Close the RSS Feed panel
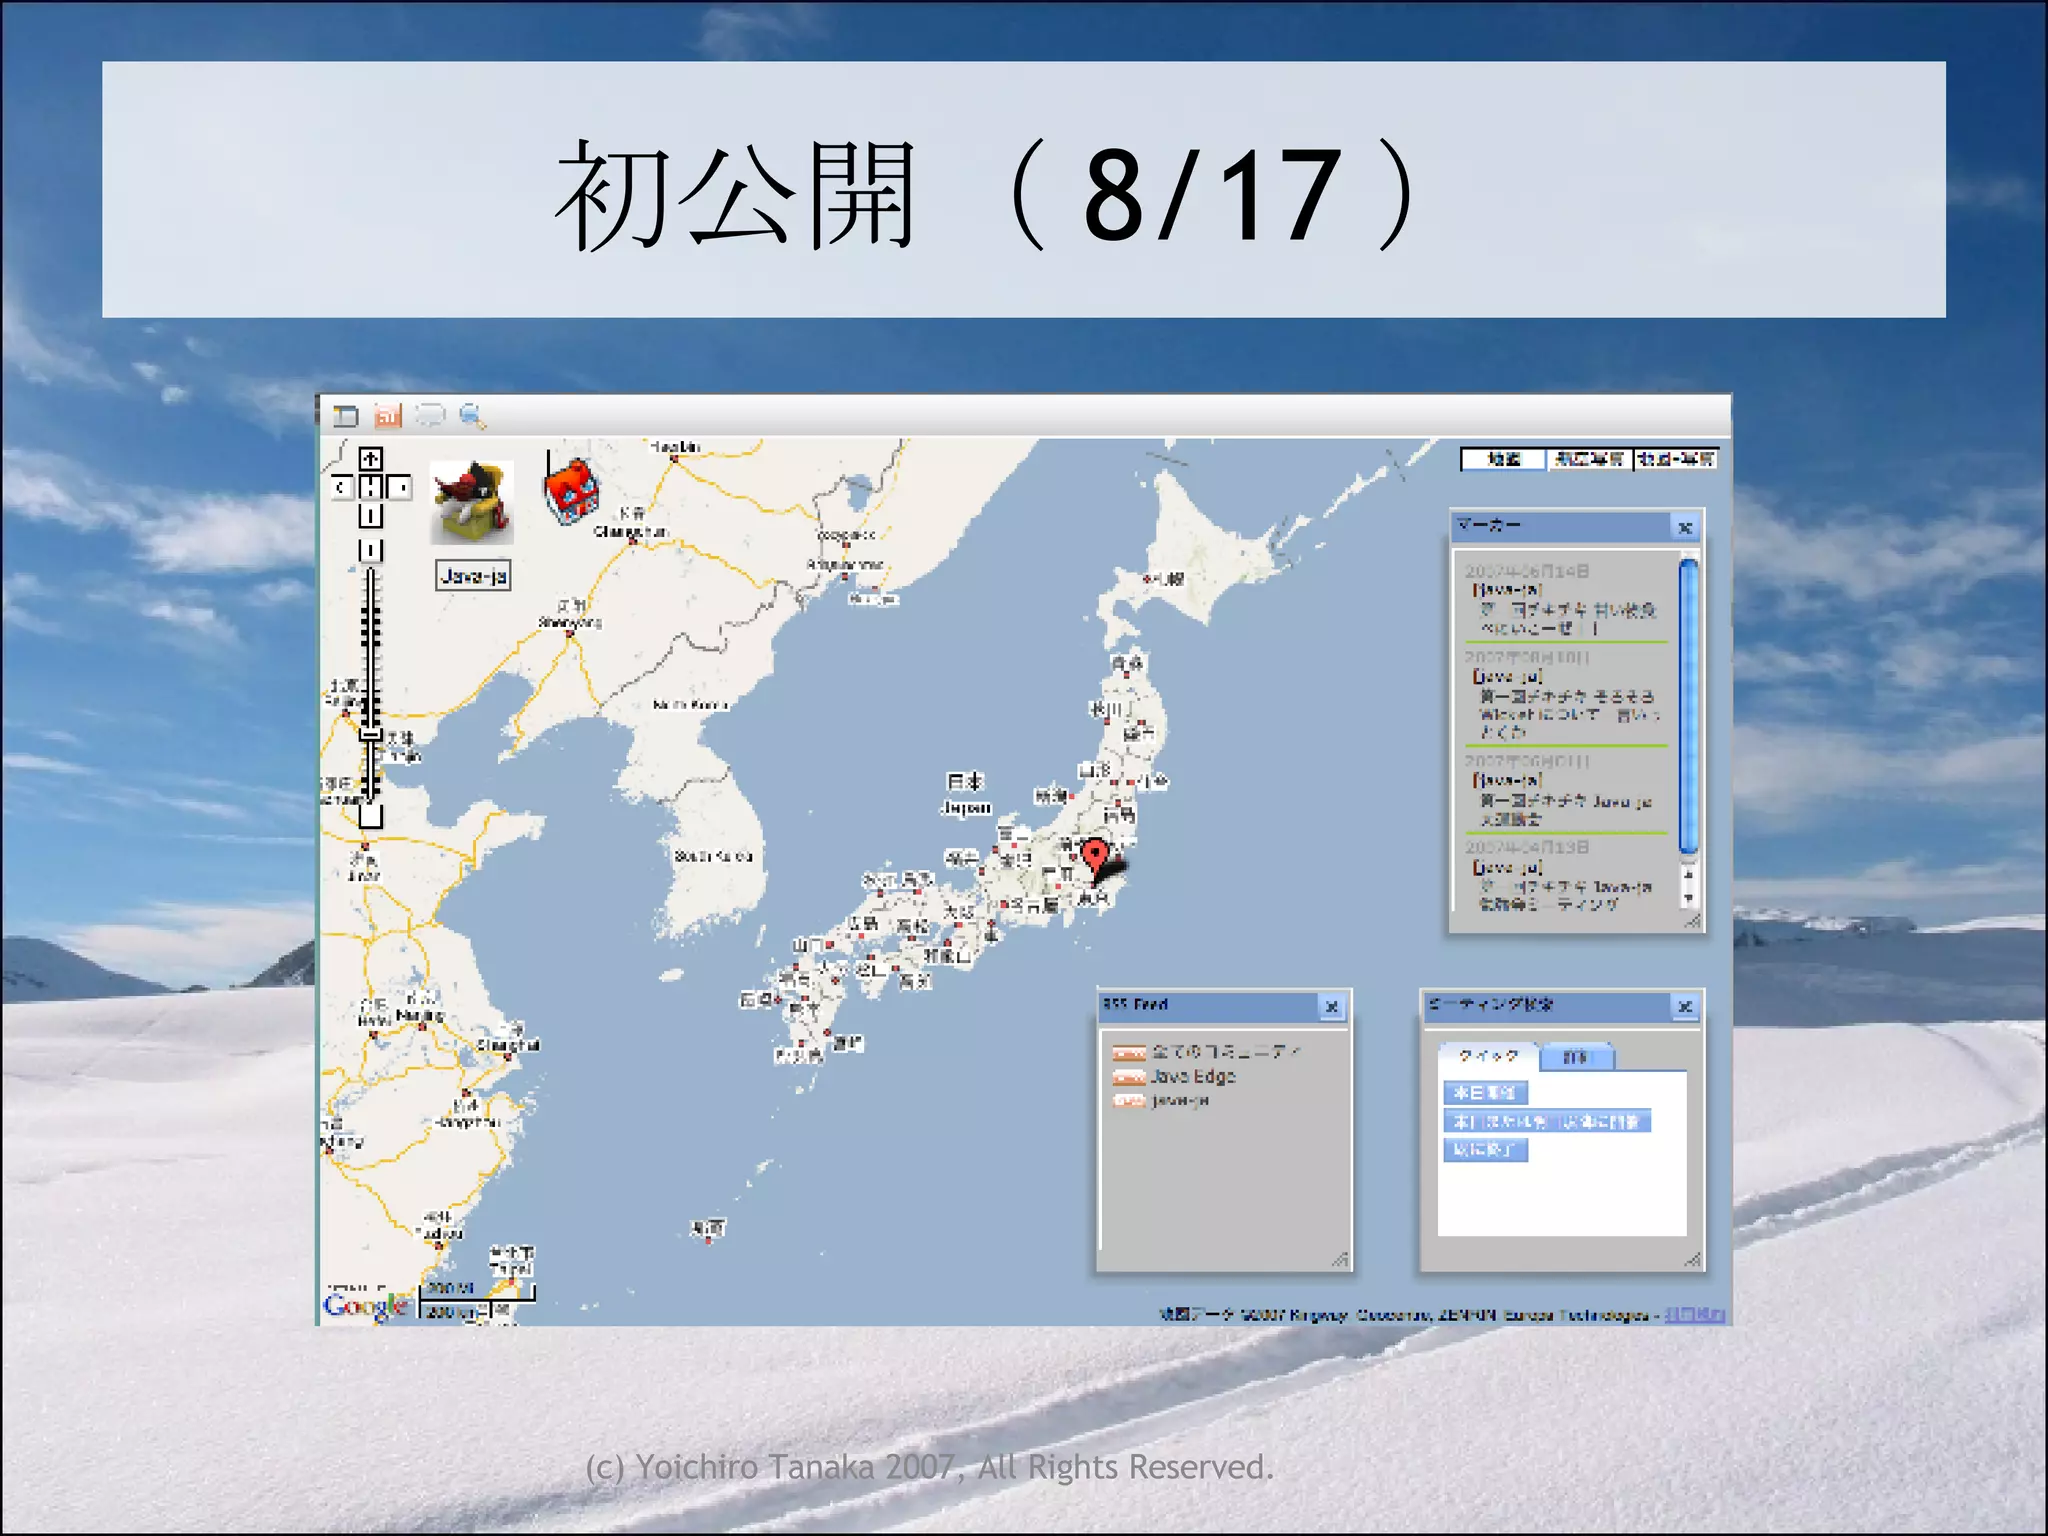This screenshot has width=2048, height=1536. click(1332, 1007)
